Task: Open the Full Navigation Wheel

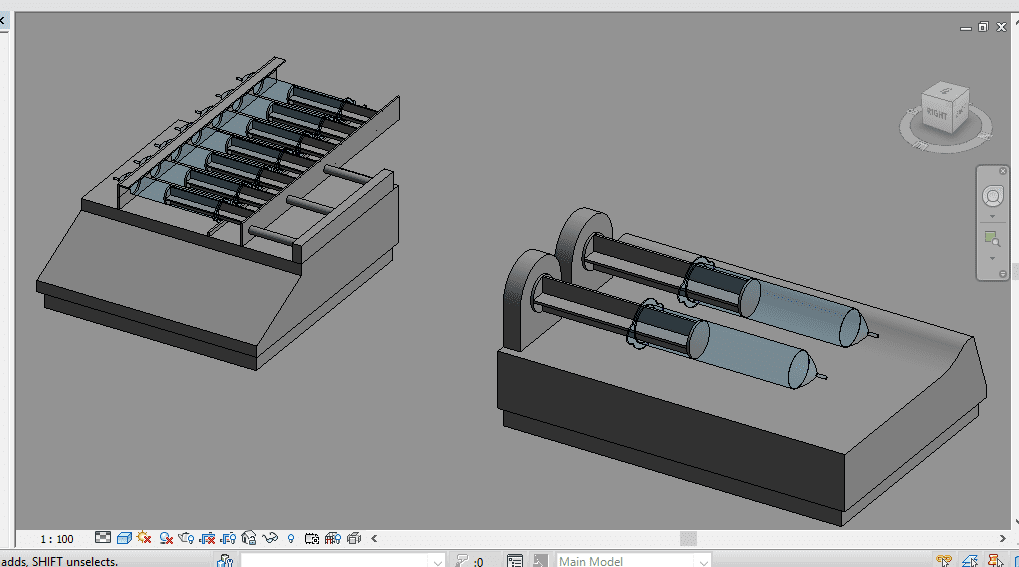Action: 992,196
